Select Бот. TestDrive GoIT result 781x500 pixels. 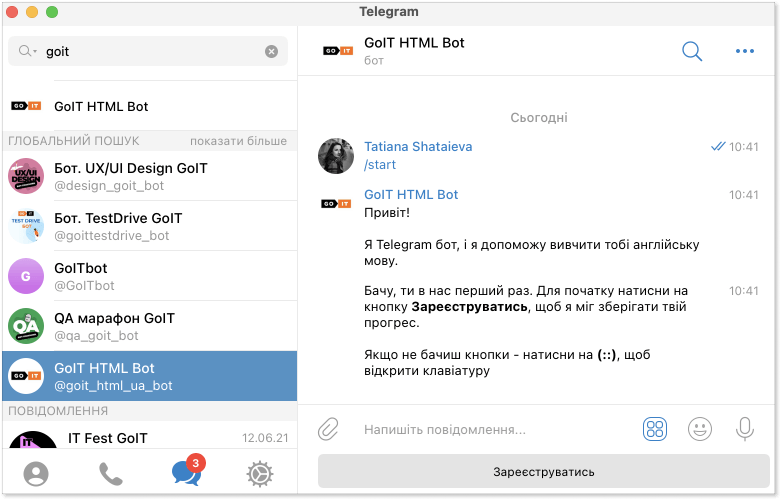pyautogui.click(x=149, y=226)
